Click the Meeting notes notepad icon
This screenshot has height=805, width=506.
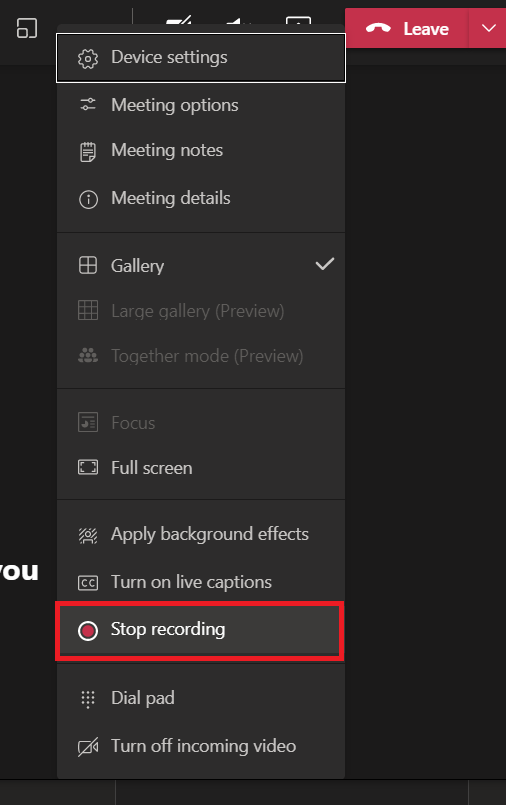pyautogui.click(x=88, y=152)
